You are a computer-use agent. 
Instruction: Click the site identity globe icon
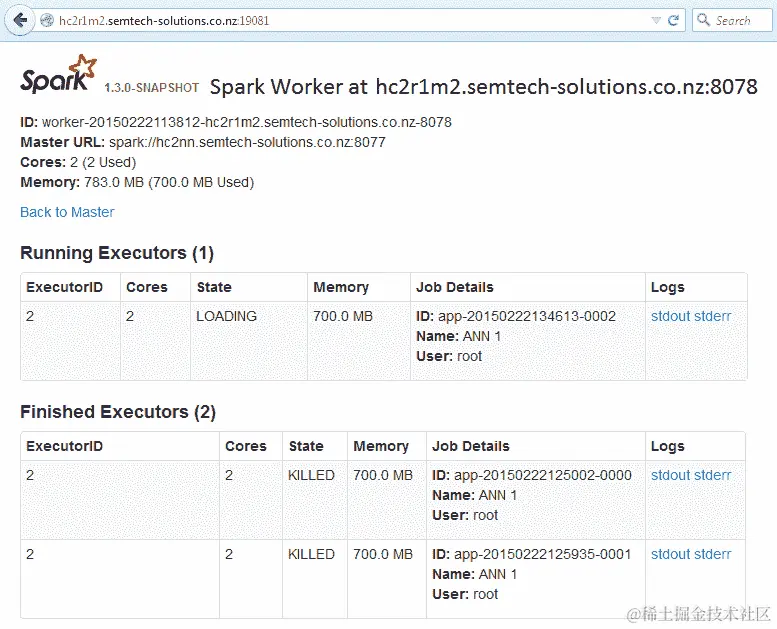tap(47, 21)
